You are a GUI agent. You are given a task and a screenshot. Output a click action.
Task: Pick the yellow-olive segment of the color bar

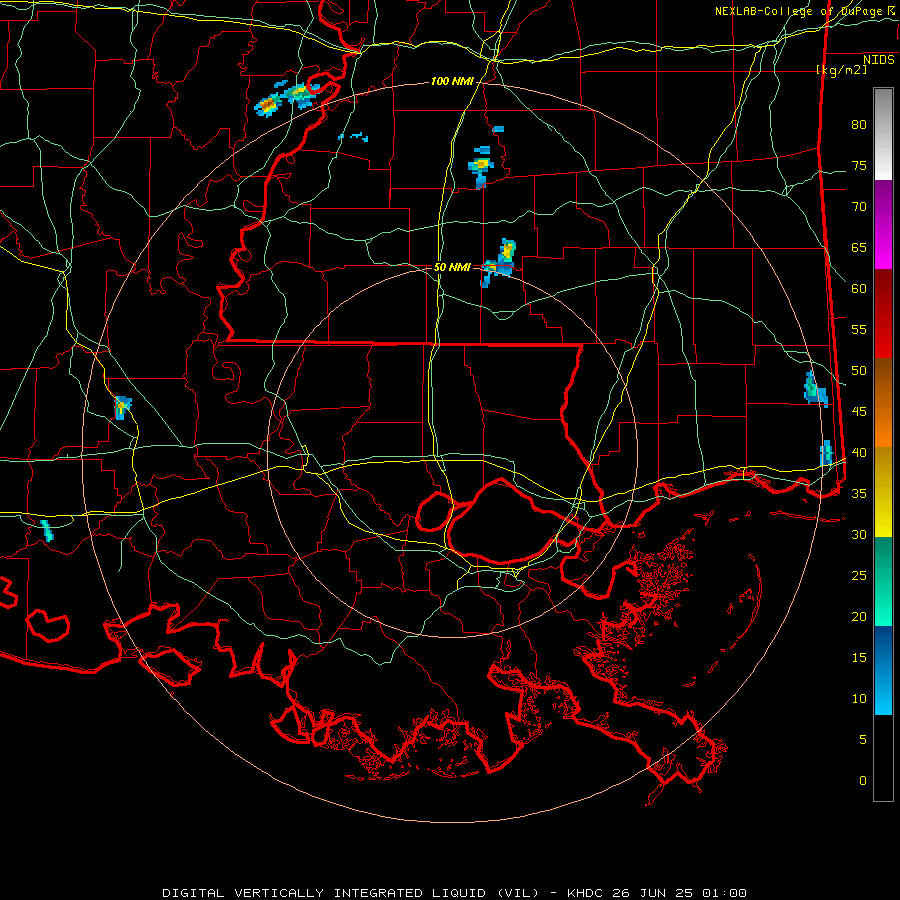(x=883, y=492)
